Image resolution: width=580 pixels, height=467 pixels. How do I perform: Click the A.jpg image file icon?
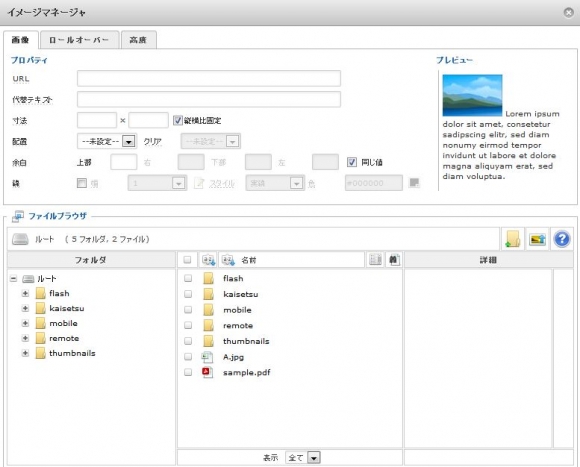(x=207, y=357)
